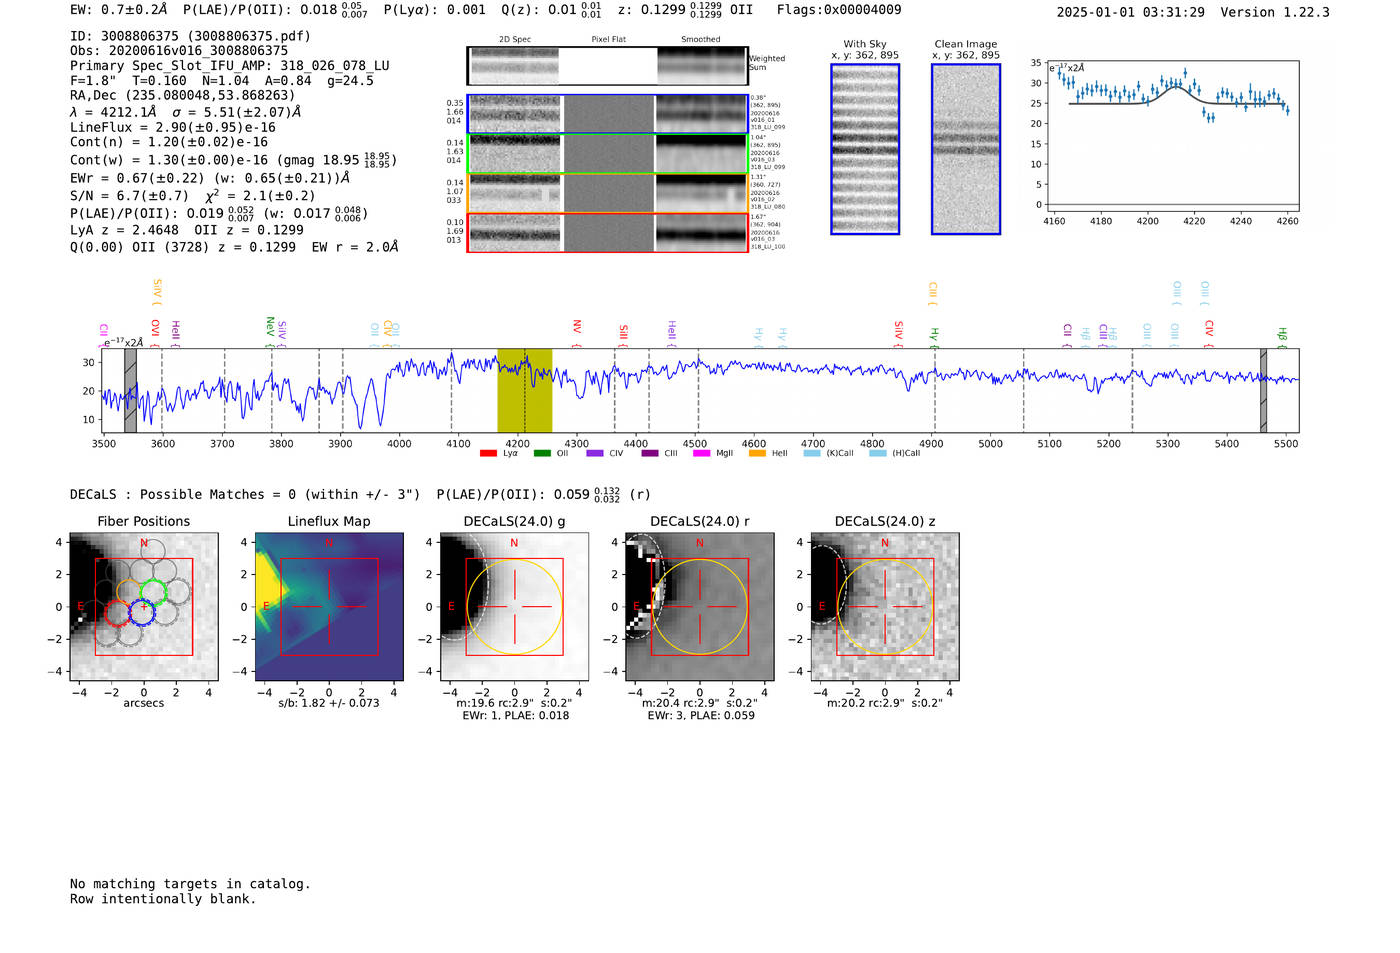Click the EWr: 3, PLAE: 0.059 caption
The height and width of the screenshot is (953, 1400).
coord(700,716)
